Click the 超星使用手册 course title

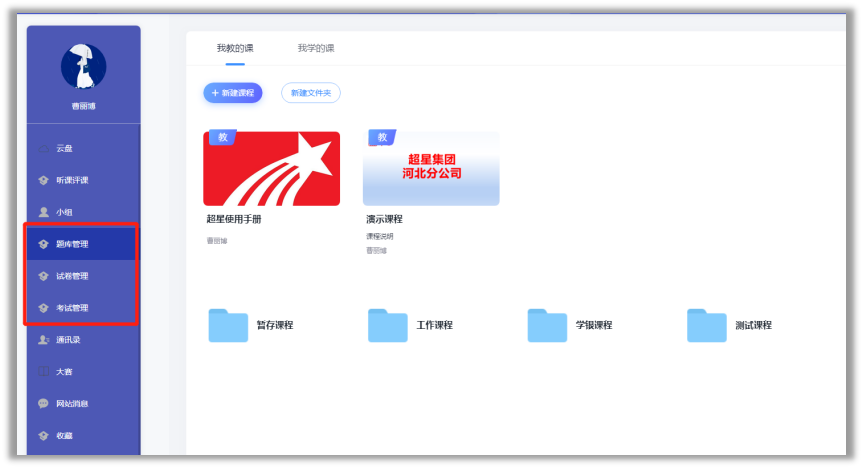(x=234, y=219)
